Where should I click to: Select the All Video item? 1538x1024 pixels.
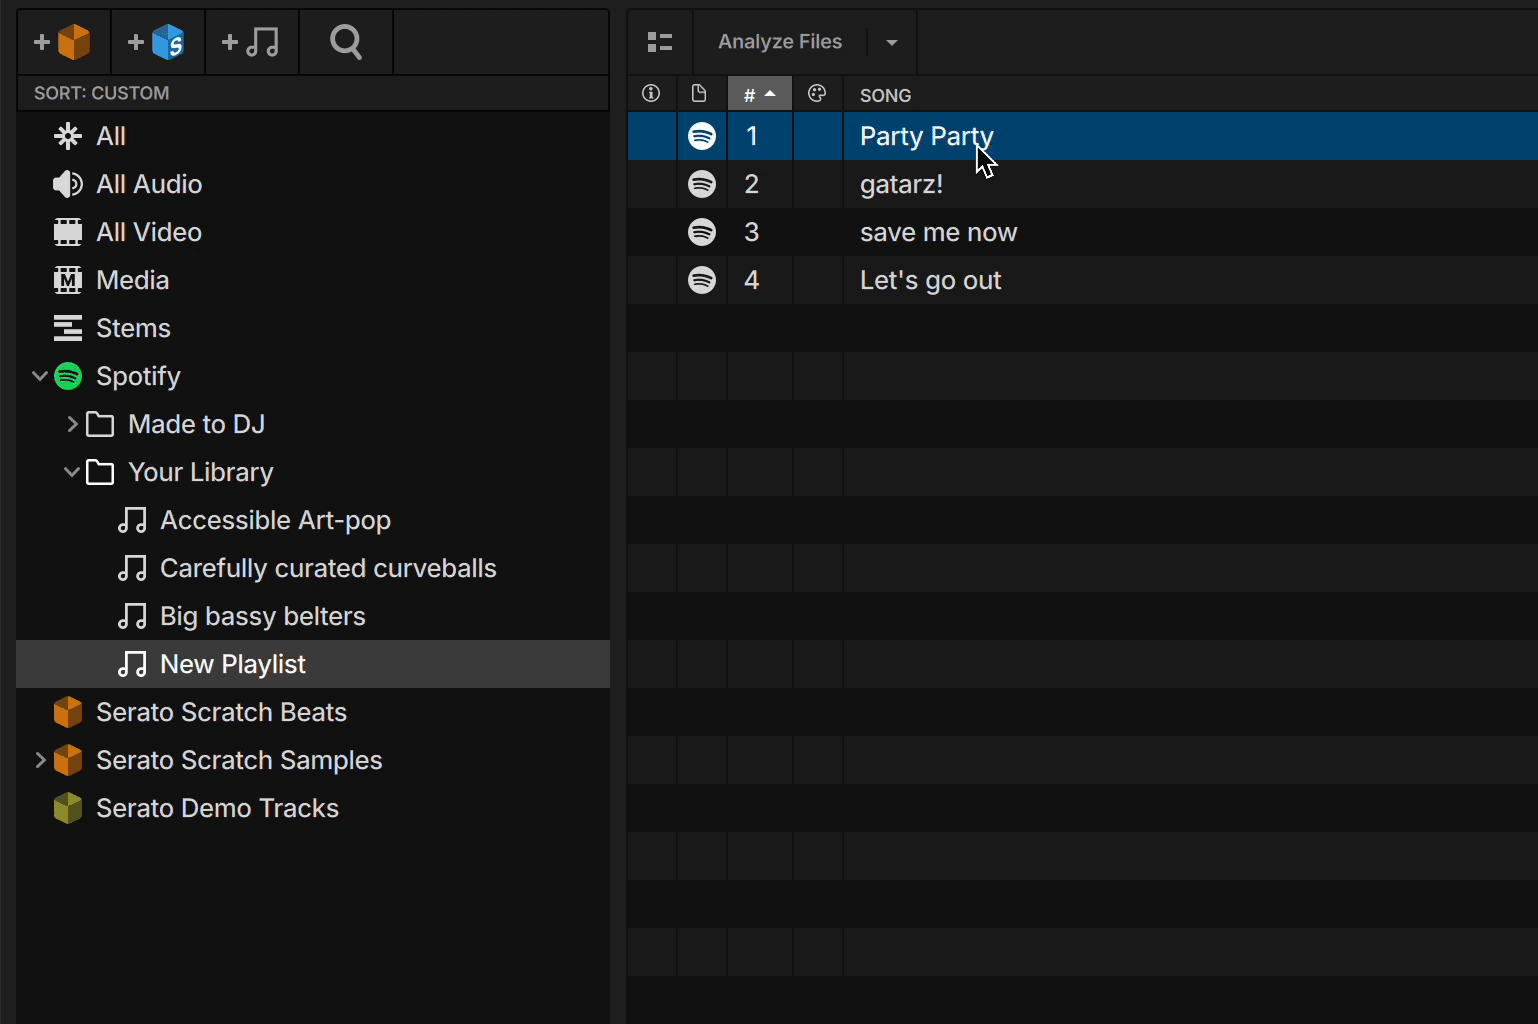313,232
